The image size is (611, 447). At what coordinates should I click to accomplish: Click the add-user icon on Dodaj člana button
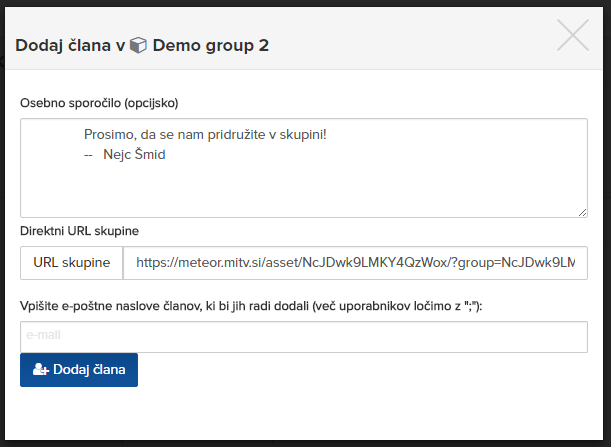41,369
